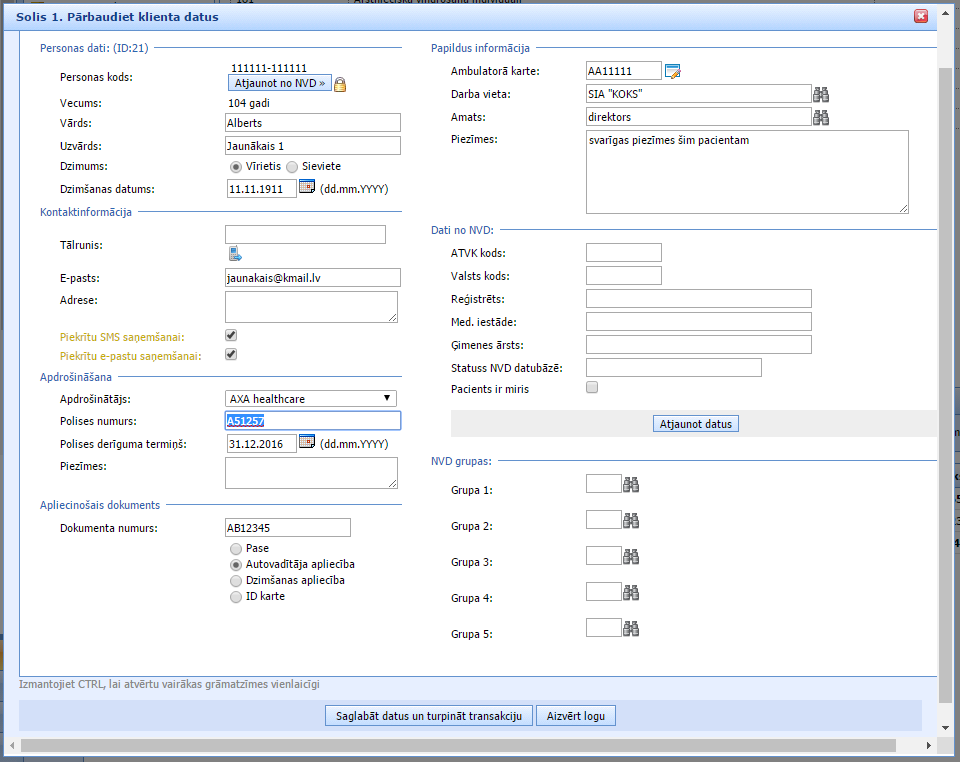Click into the E-pasts input field
The width and height of the screenshot is (960, 762).
click(312, 278)
